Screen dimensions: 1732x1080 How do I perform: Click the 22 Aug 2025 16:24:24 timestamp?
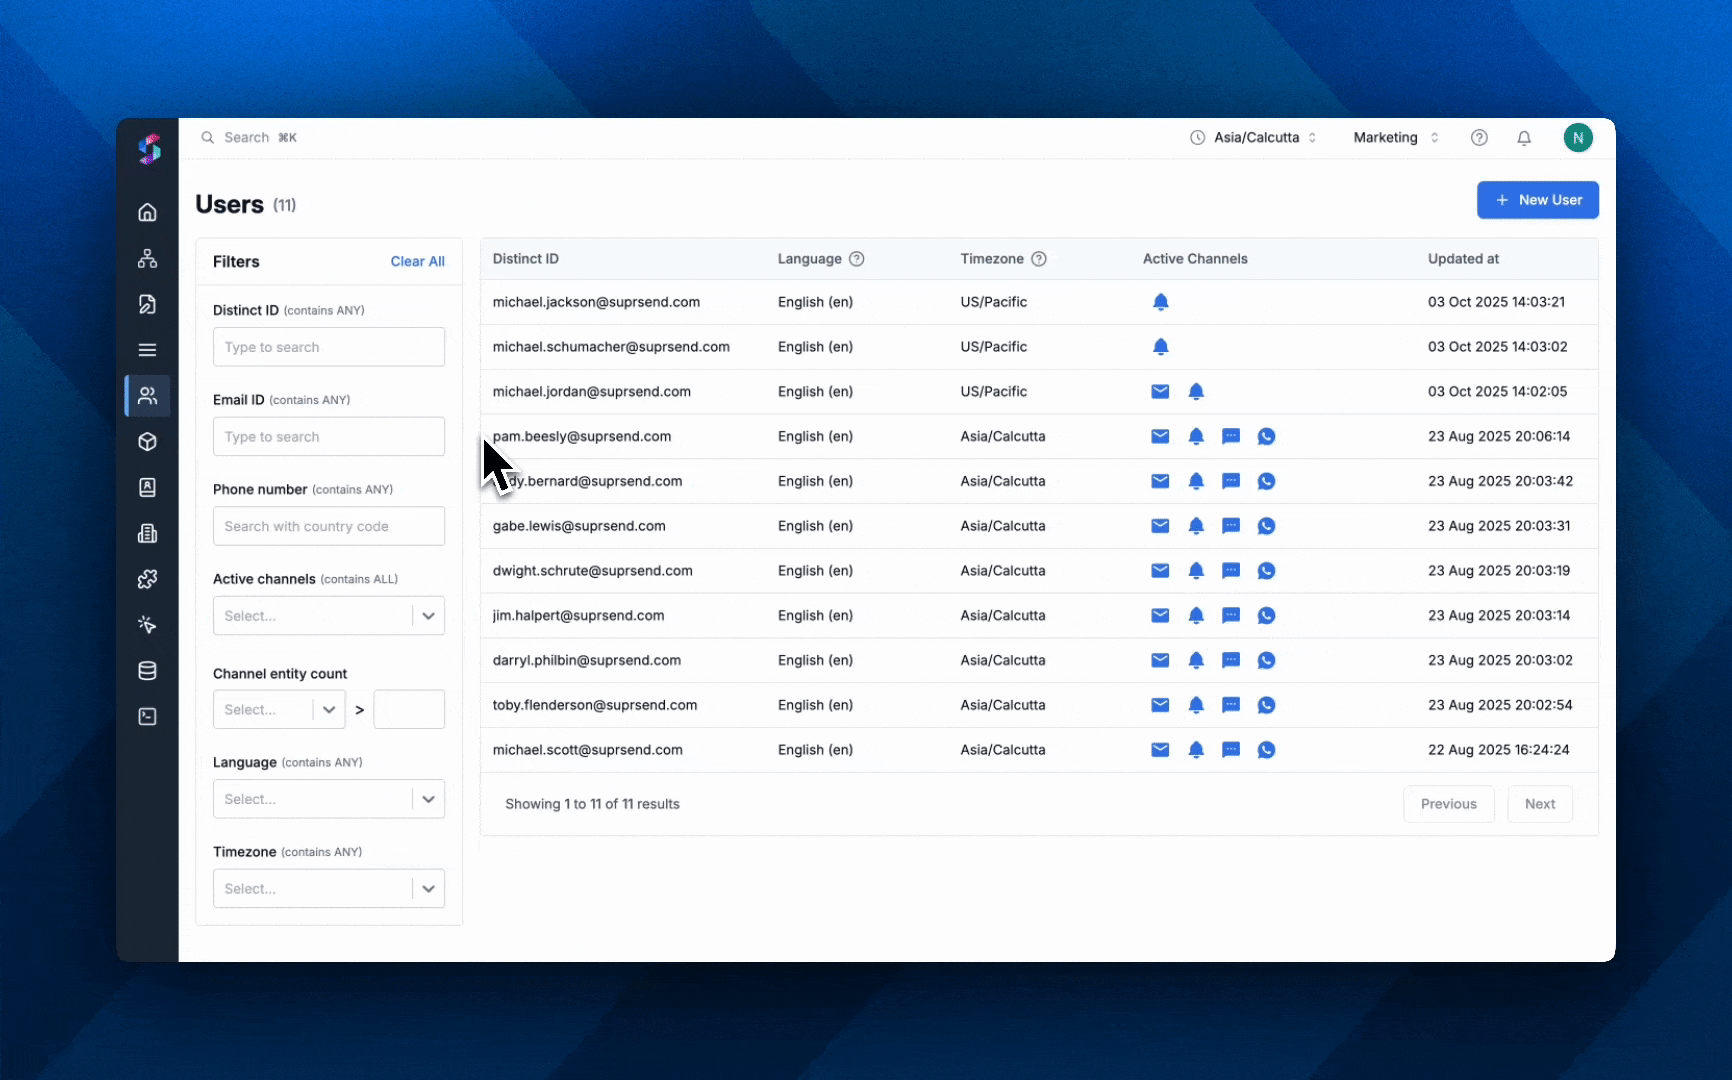(1498, 750)
